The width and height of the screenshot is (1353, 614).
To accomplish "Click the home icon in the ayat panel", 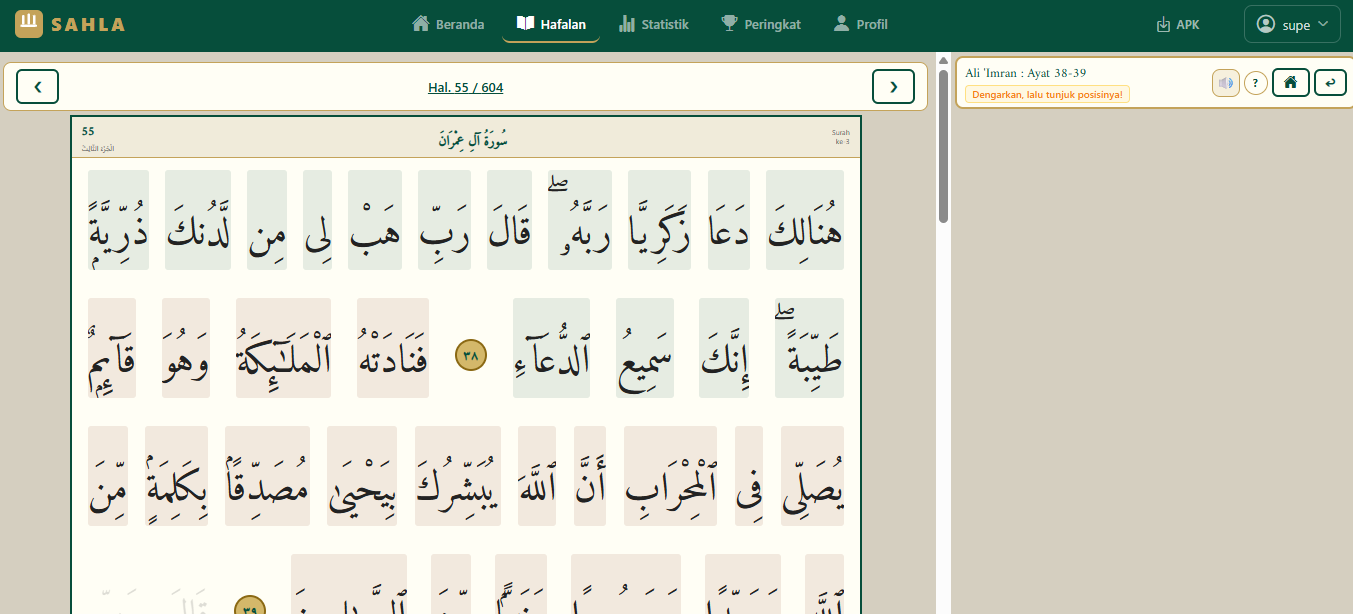I will coord(1290,83).
